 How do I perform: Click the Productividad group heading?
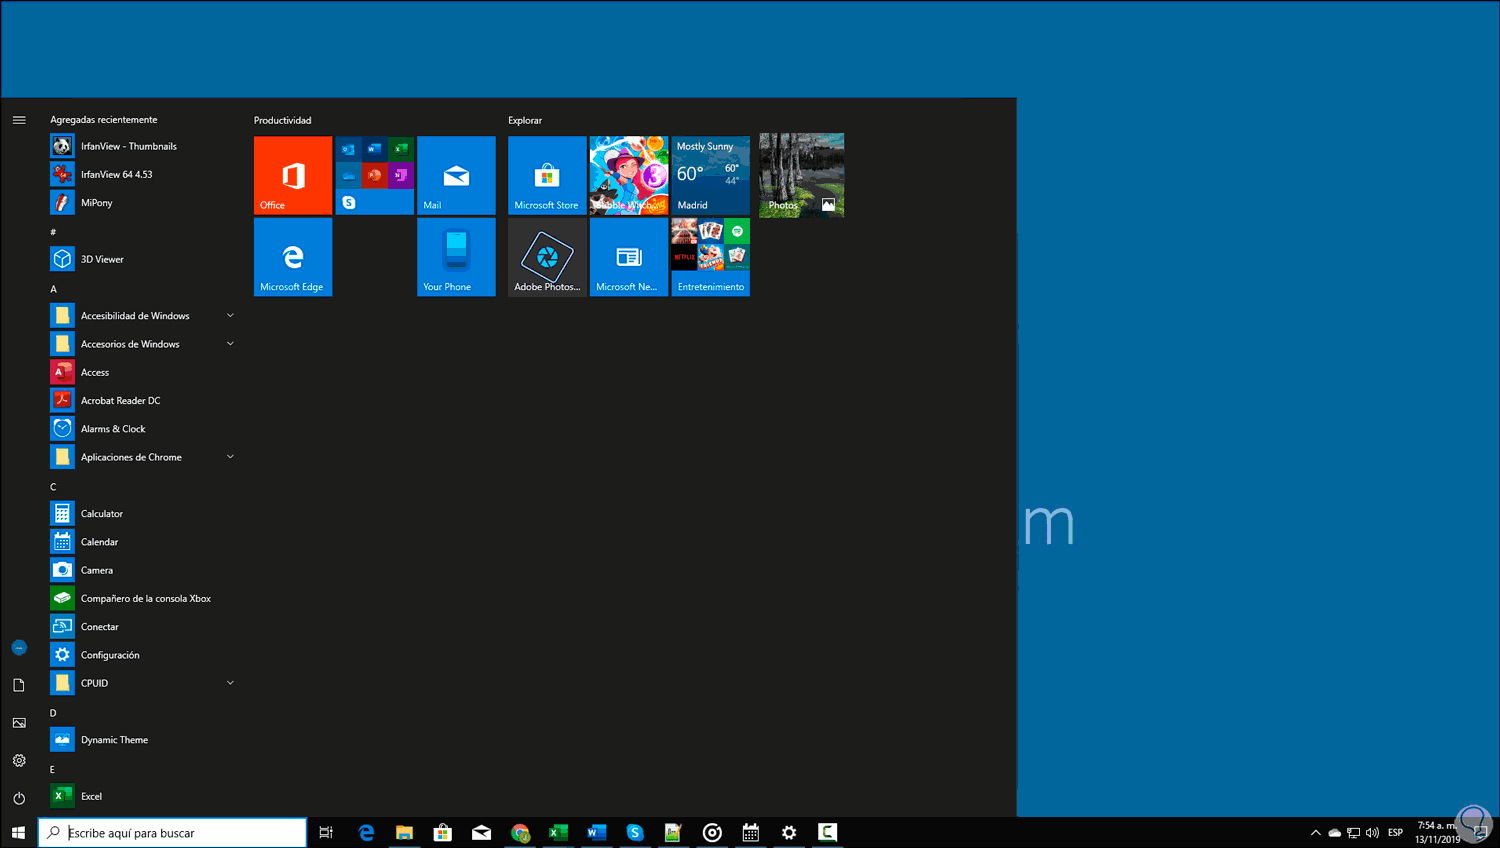point(282,120)
